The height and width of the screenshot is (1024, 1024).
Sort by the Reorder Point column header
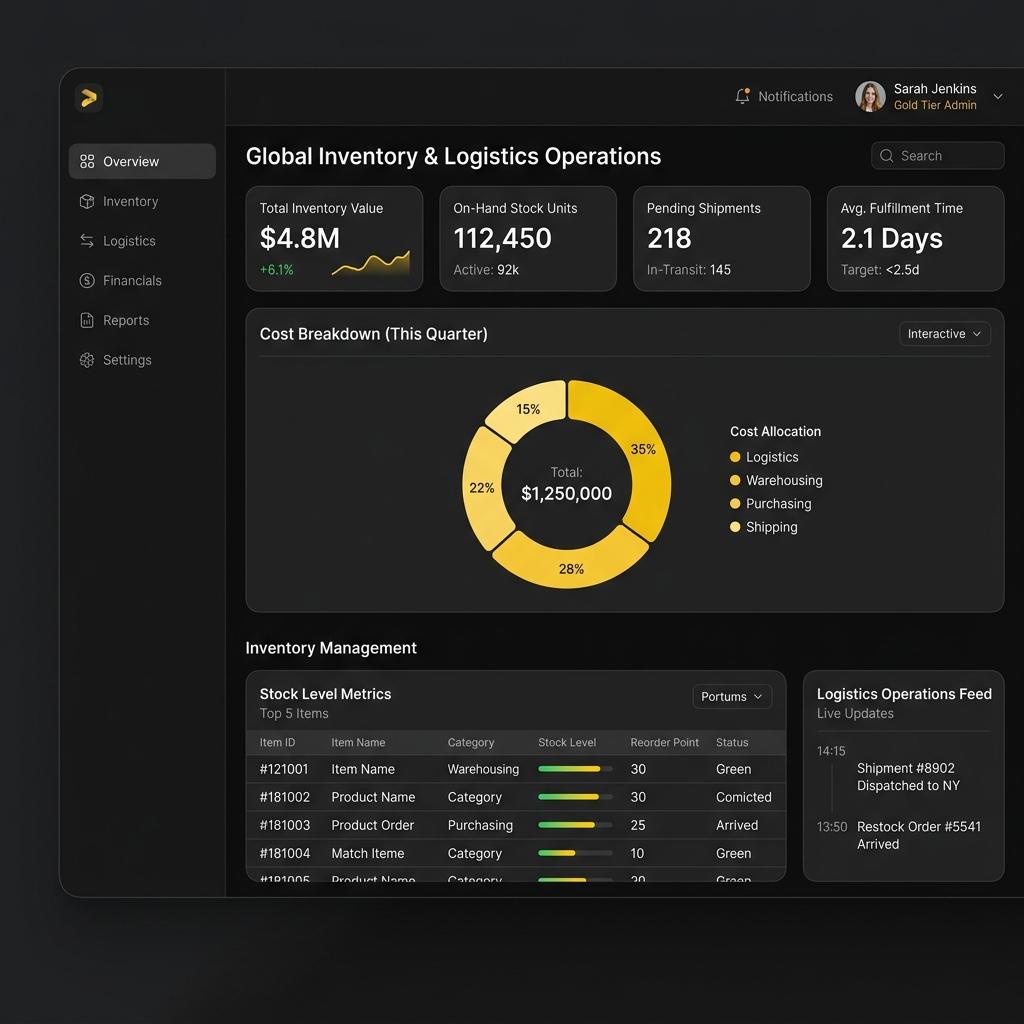tap(664, 743)
